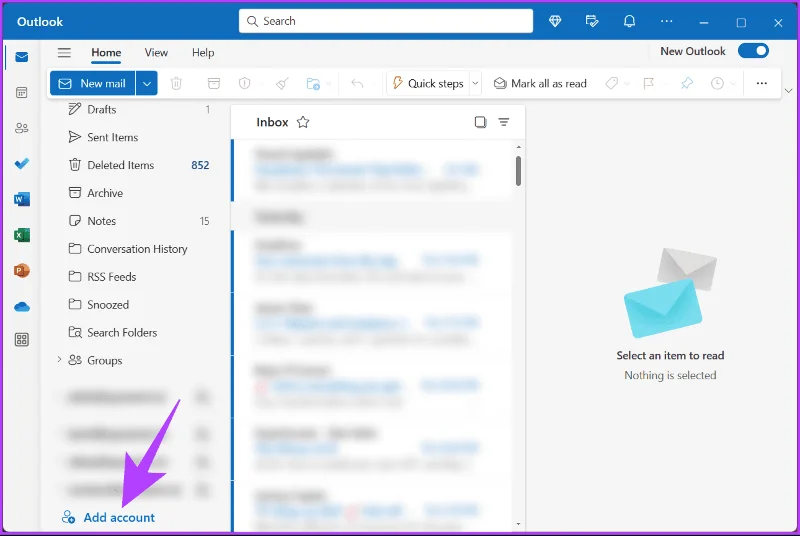Launch PowerPoint from the app rail
The image size is (800, 536).
pos(21,270)
